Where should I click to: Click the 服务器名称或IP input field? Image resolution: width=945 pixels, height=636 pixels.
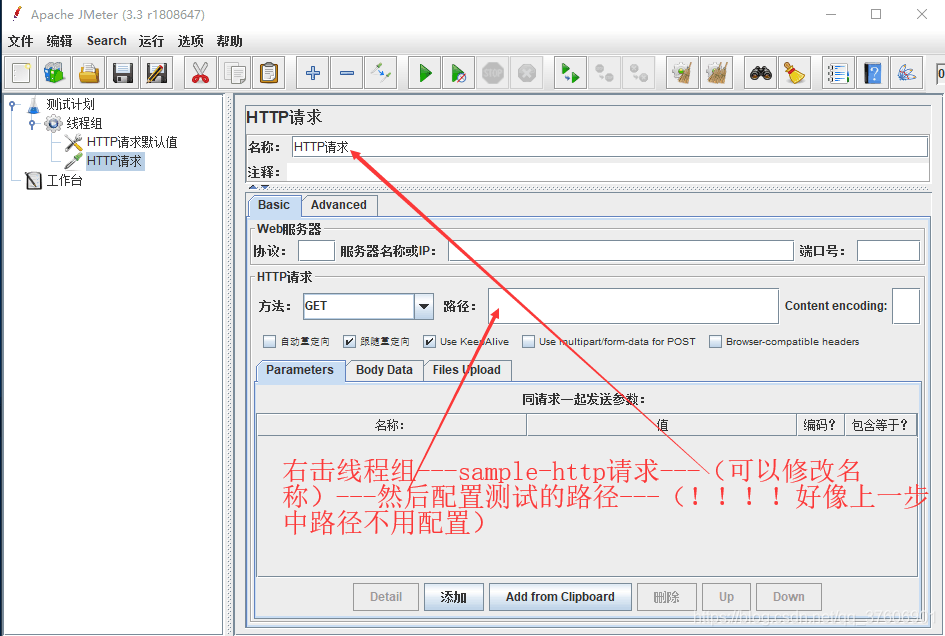621,251
